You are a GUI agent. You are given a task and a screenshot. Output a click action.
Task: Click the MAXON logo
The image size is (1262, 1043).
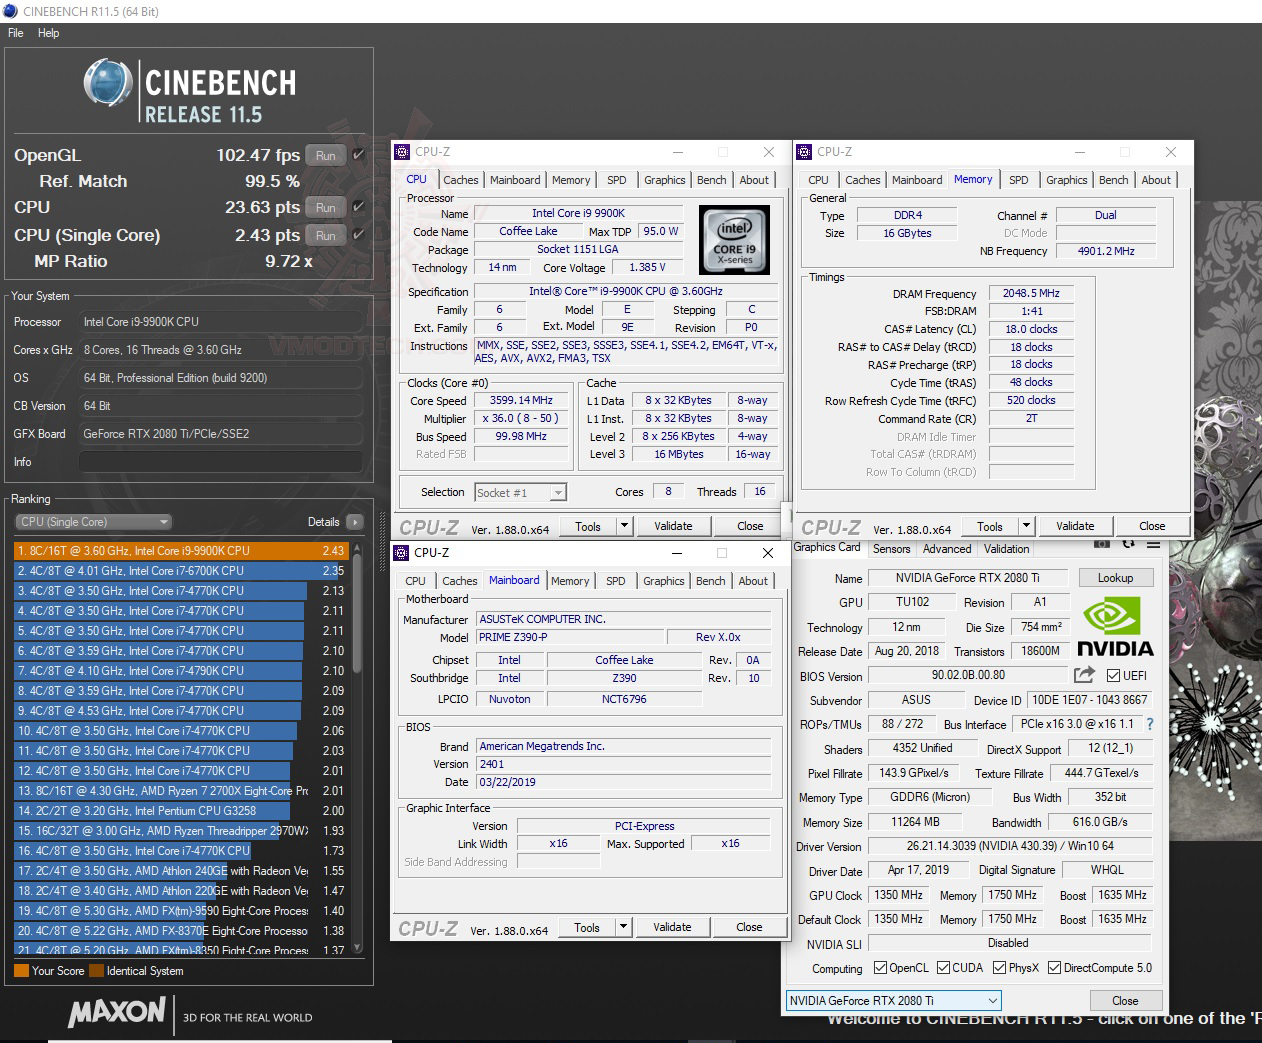pos(116,1013)
